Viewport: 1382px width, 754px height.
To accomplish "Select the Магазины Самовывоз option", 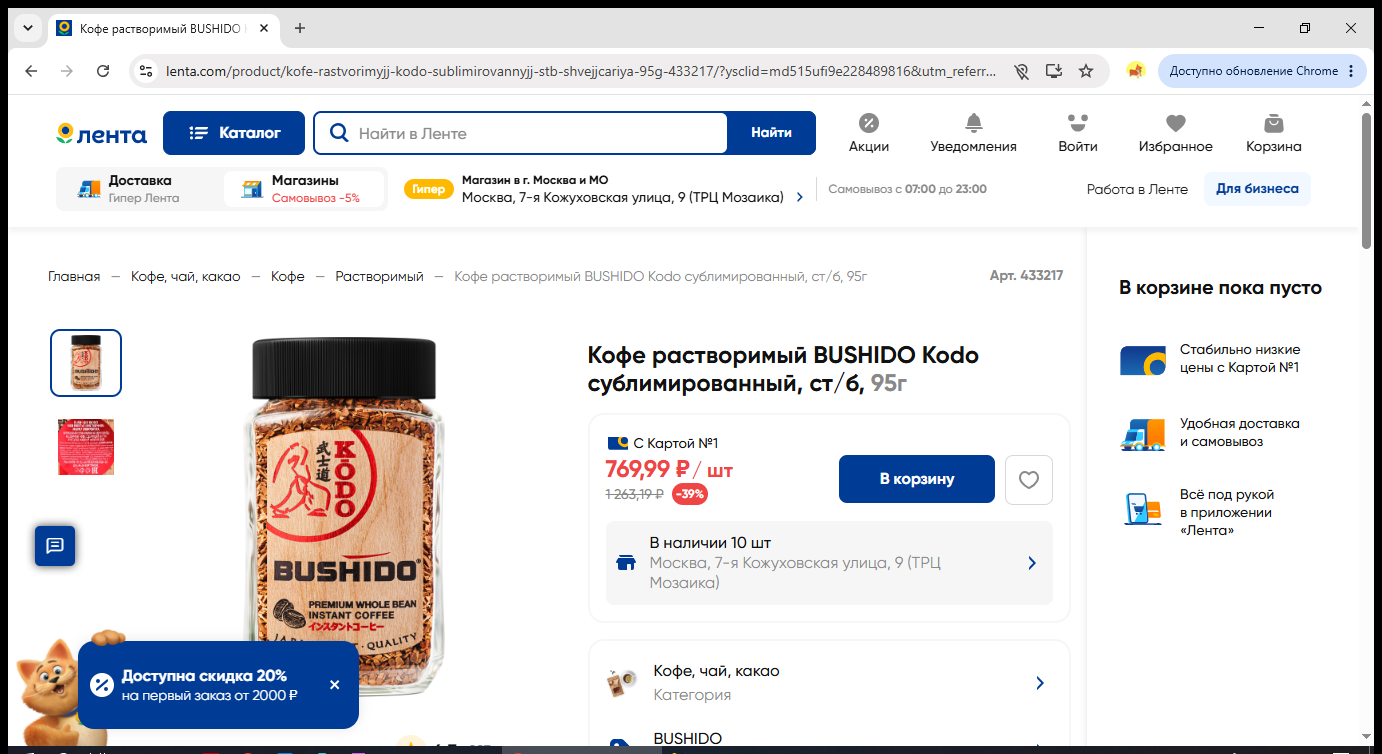I will pyautogui.click(x=303, y=189).
